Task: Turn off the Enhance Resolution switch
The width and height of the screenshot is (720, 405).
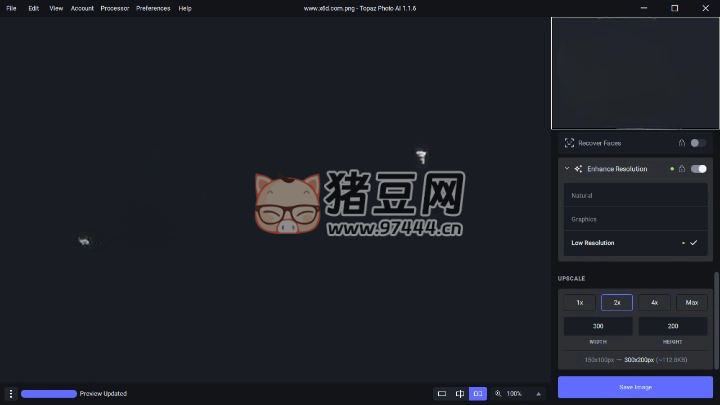Action: (698, 169)
